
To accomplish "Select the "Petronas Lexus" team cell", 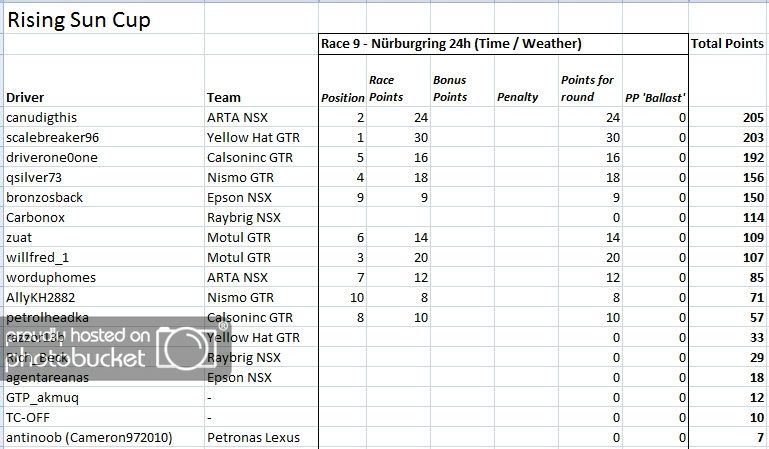I will click(x=253, y=437).
